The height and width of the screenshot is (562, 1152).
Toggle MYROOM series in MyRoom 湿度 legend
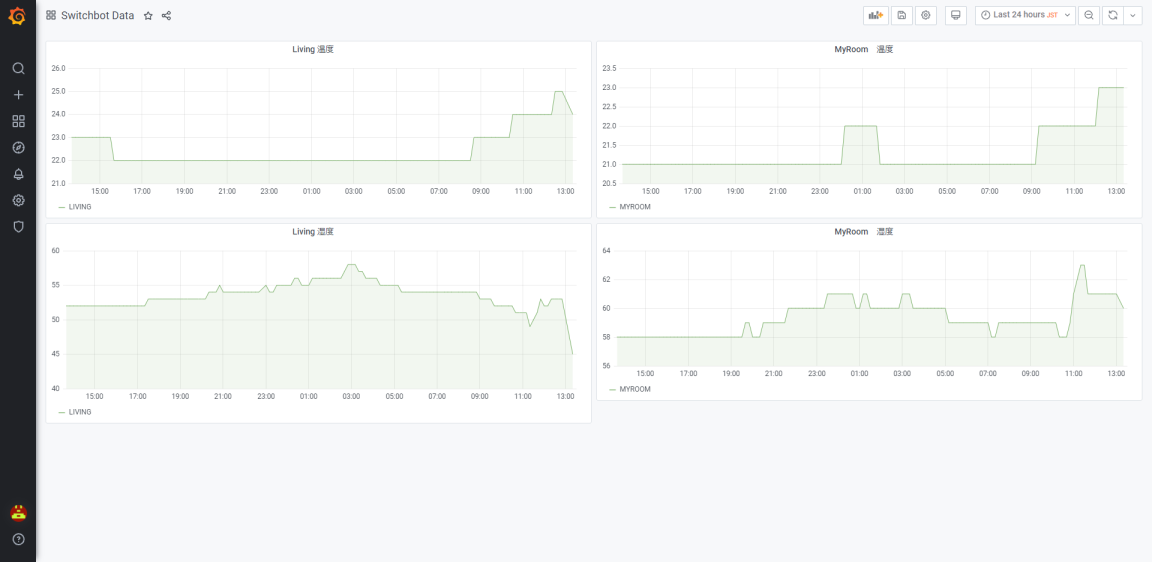634,389
